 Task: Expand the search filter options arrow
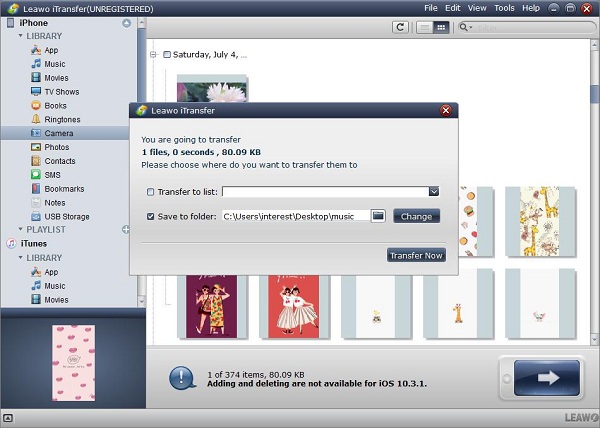(470, 27)
